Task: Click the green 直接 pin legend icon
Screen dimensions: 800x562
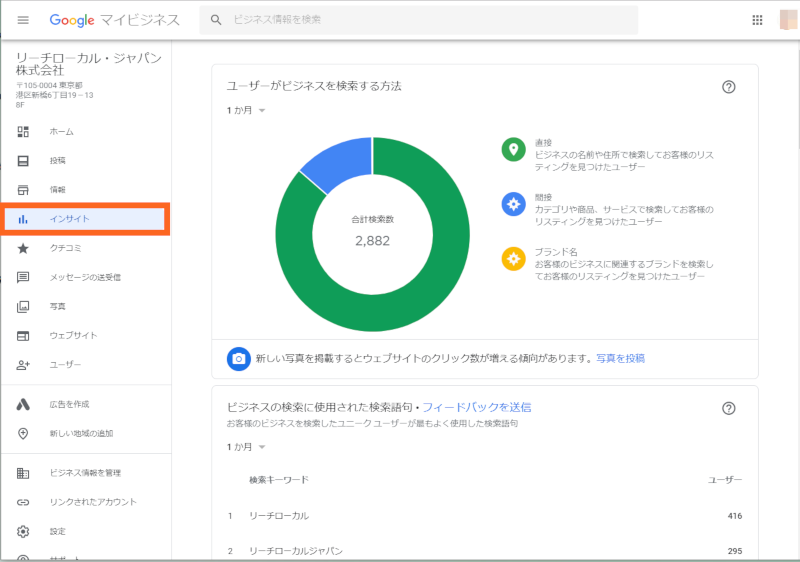Action: click(x=513, y=150)
